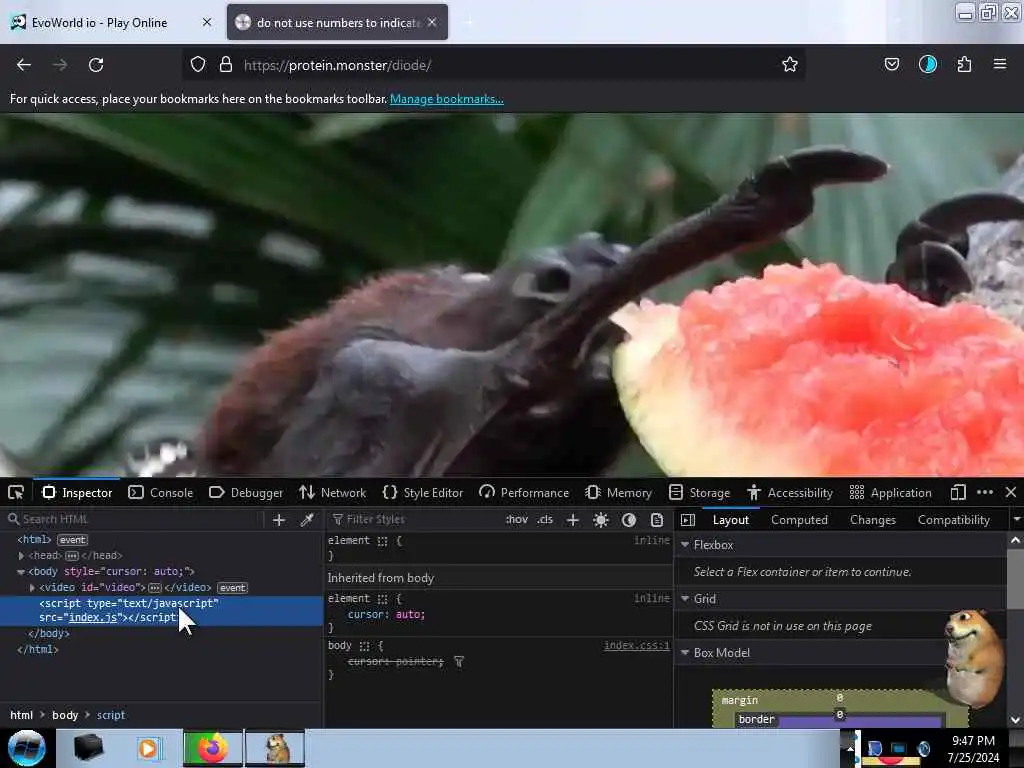The image size is (1024, 768).
Task: Select the Compatibility sidebar tab
Action: click(x=953, y=520)
